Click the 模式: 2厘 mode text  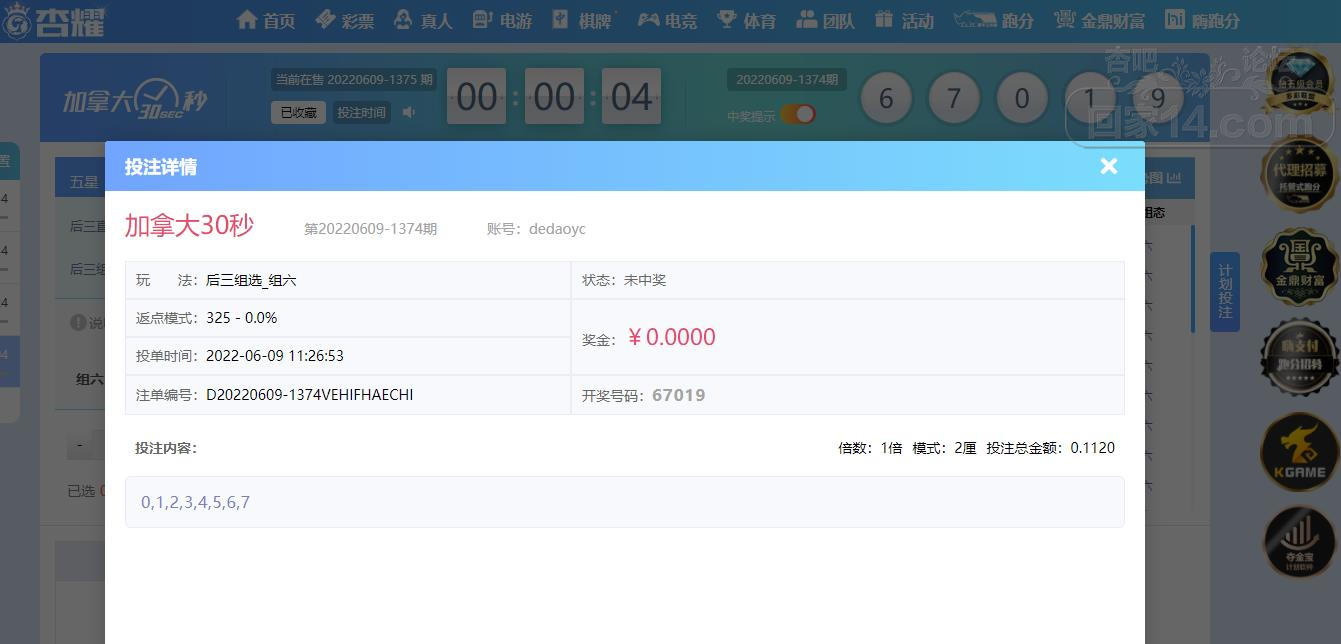coord(944,448)
